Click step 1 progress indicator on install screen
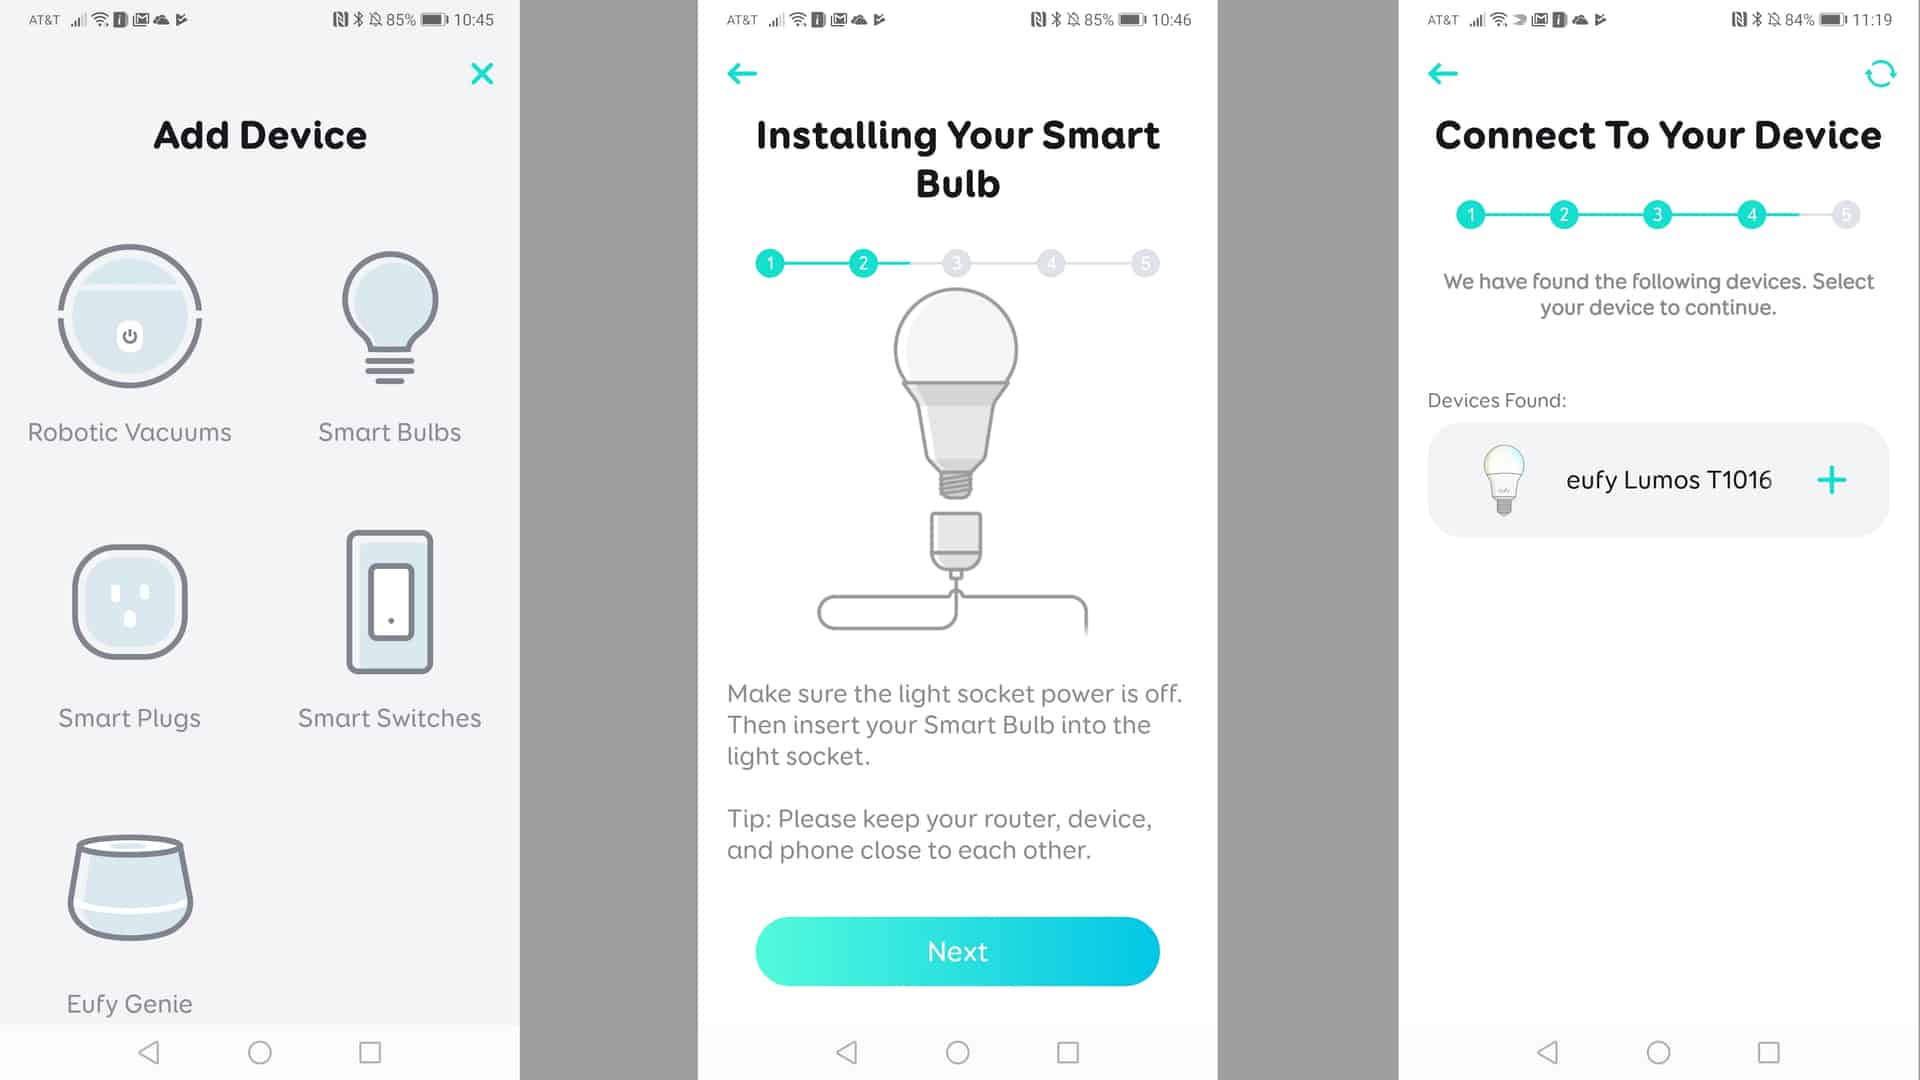 click(x=769, y=262)
